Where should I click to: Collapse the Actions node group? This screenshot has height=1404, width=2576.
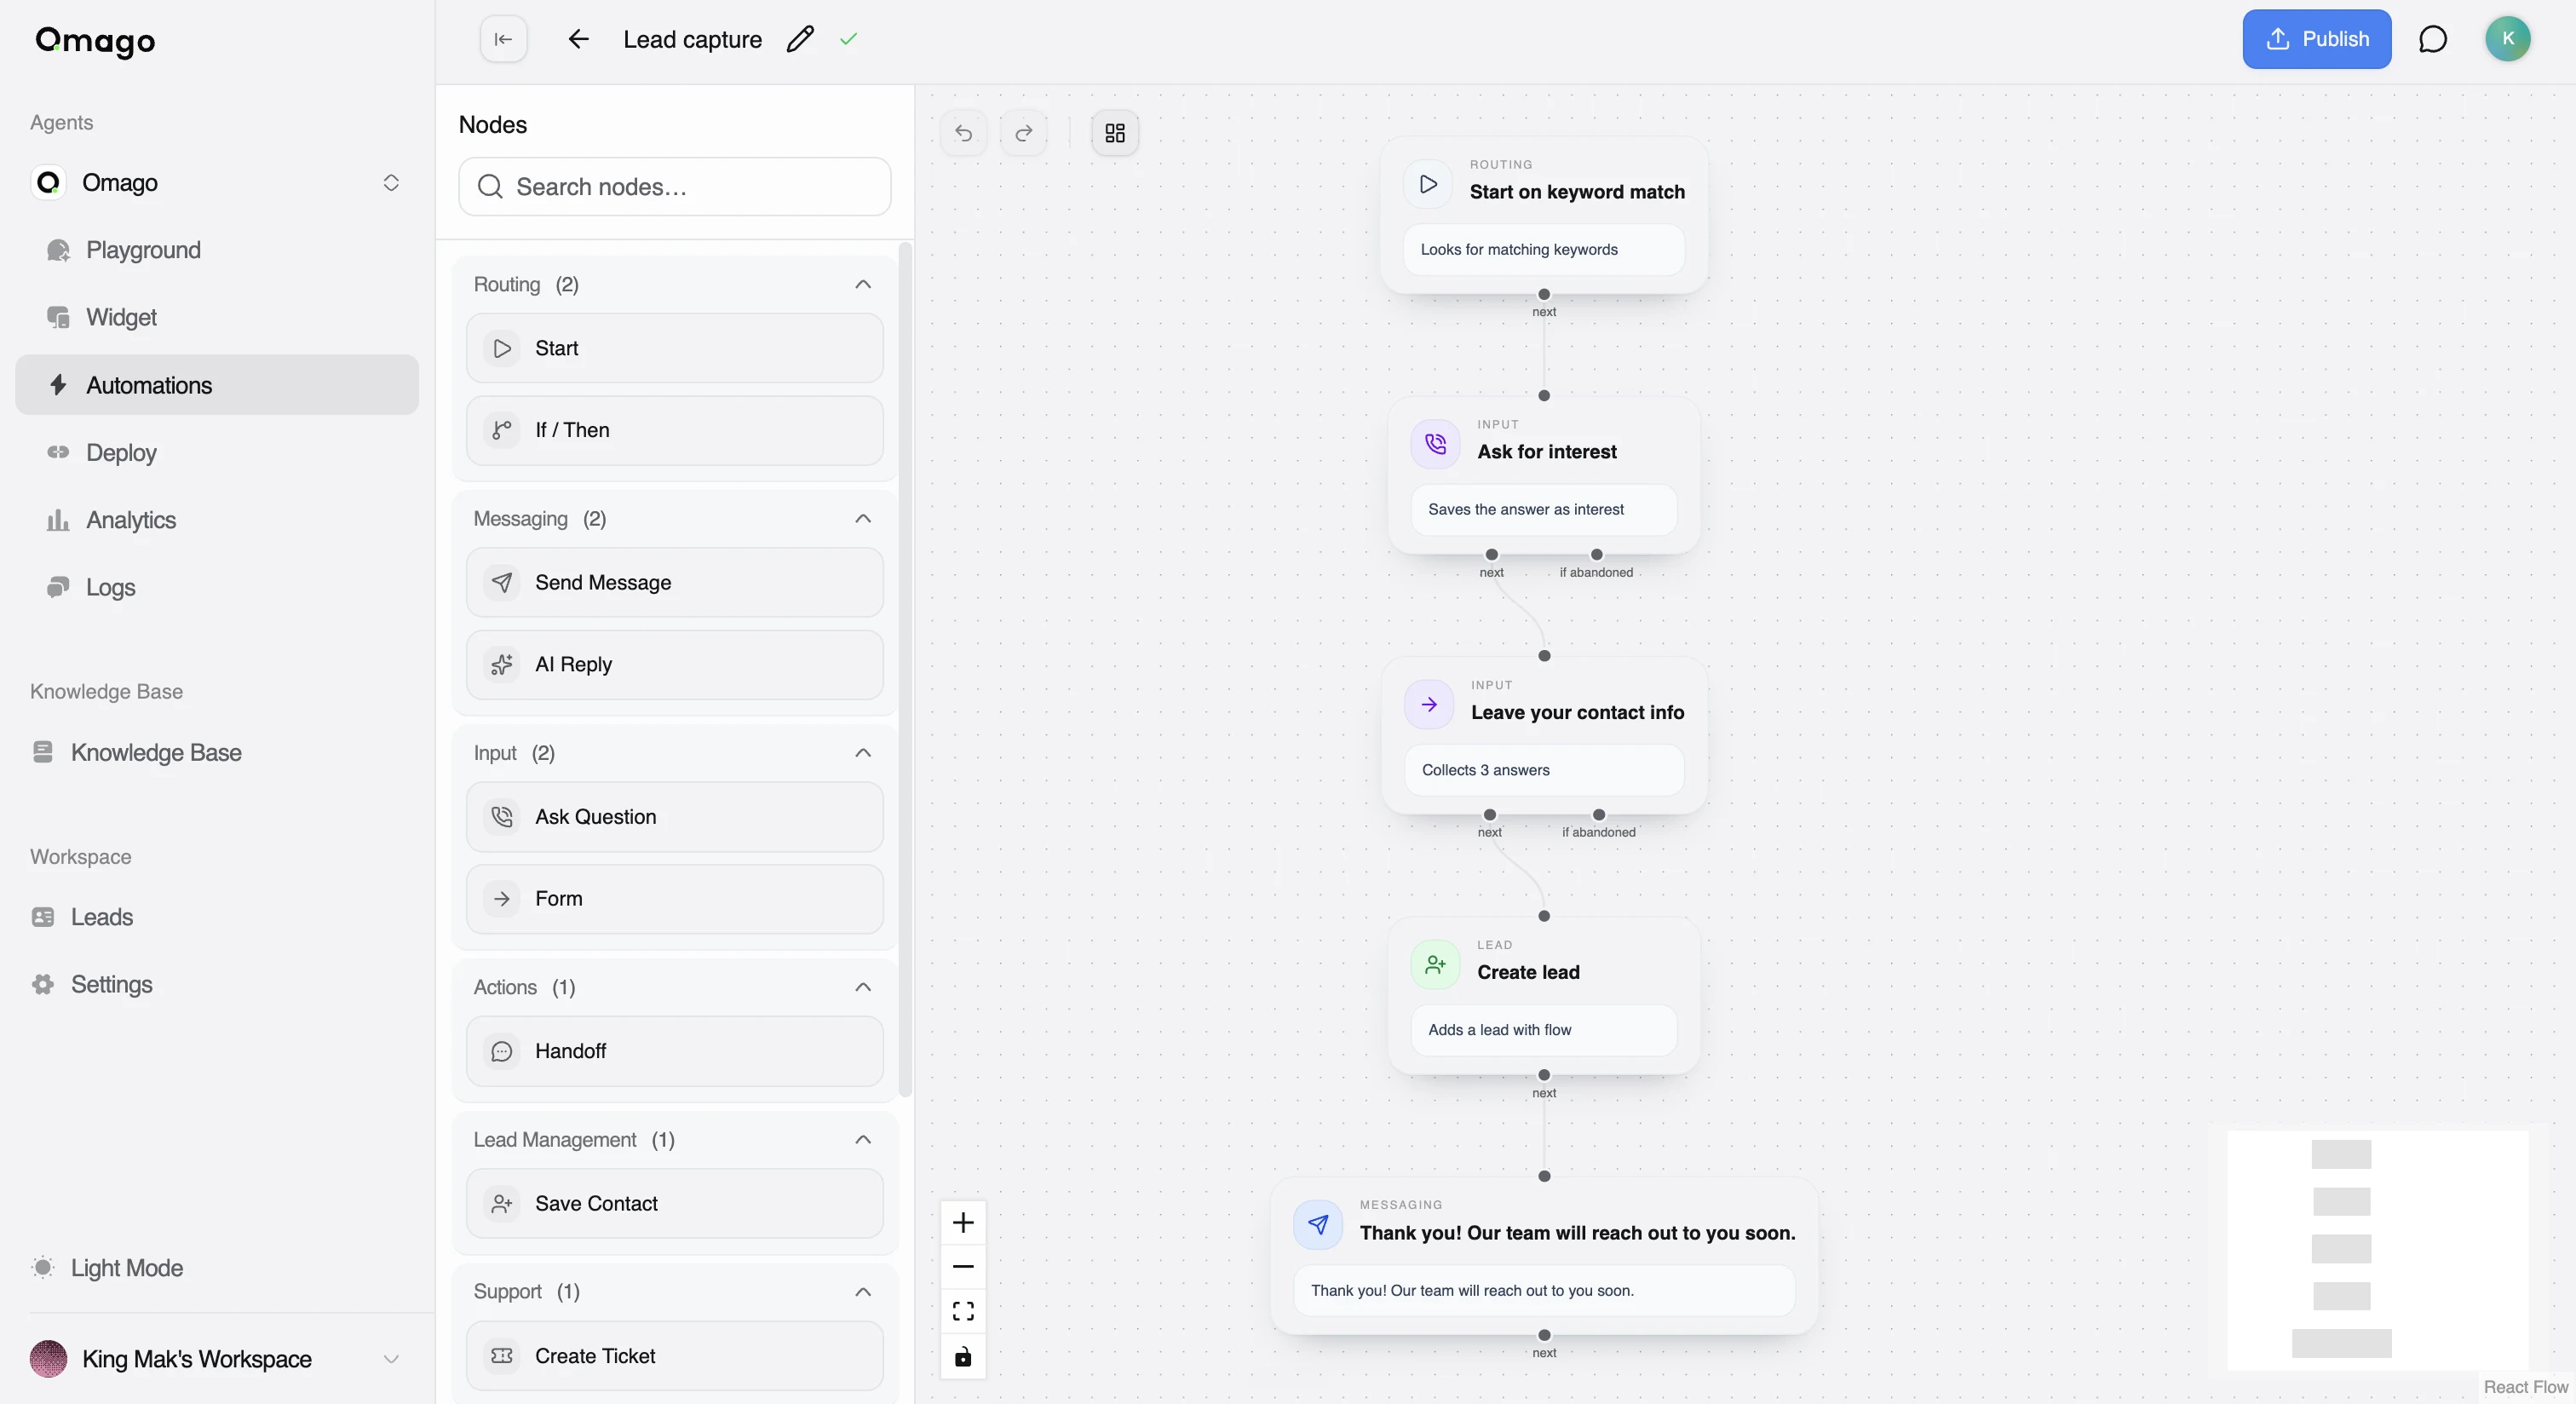point(863,987)
